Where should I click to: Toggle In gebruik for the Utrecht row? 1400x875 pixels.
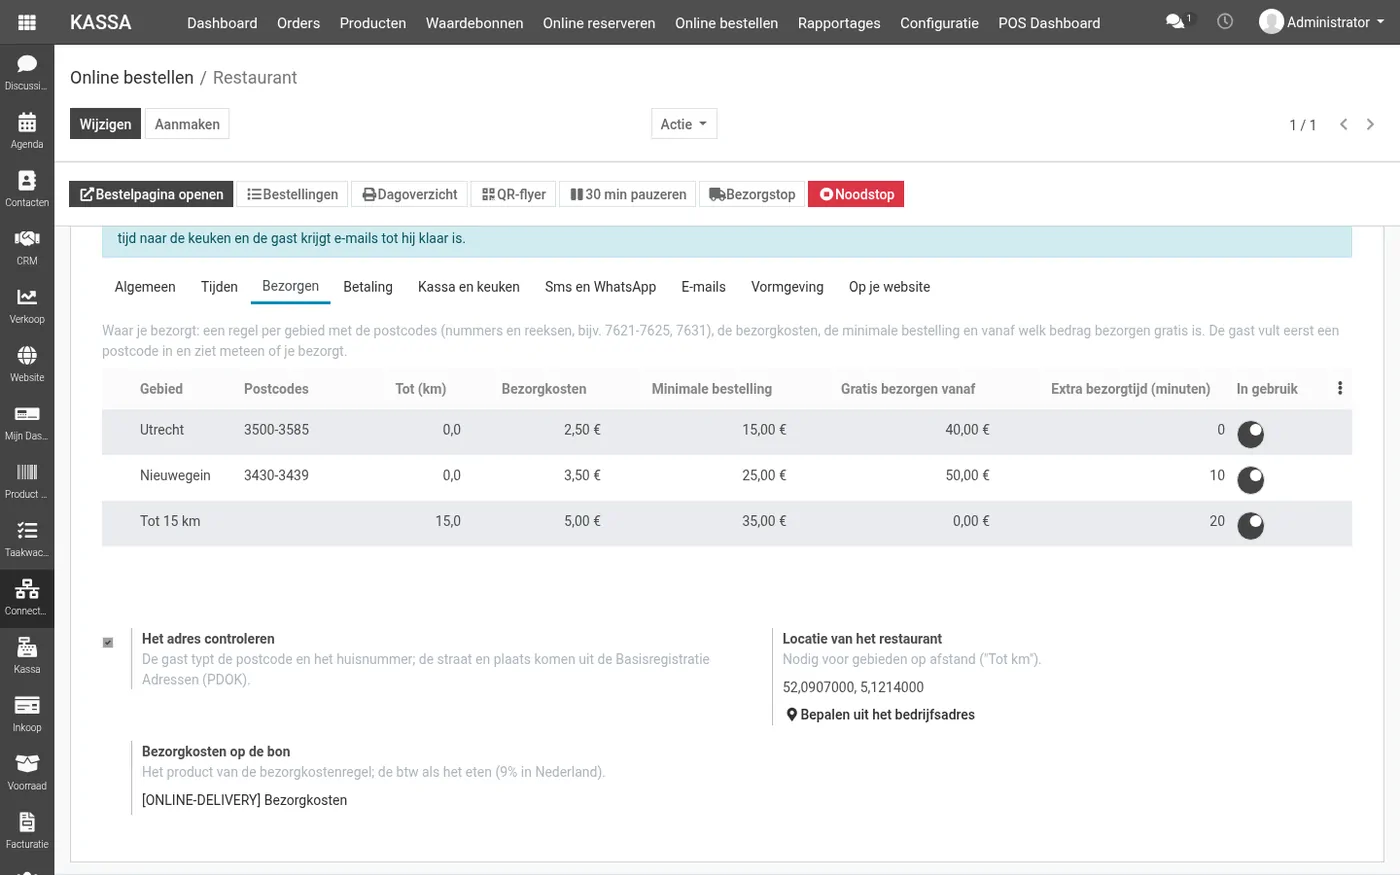click(x=1251, y=434)
